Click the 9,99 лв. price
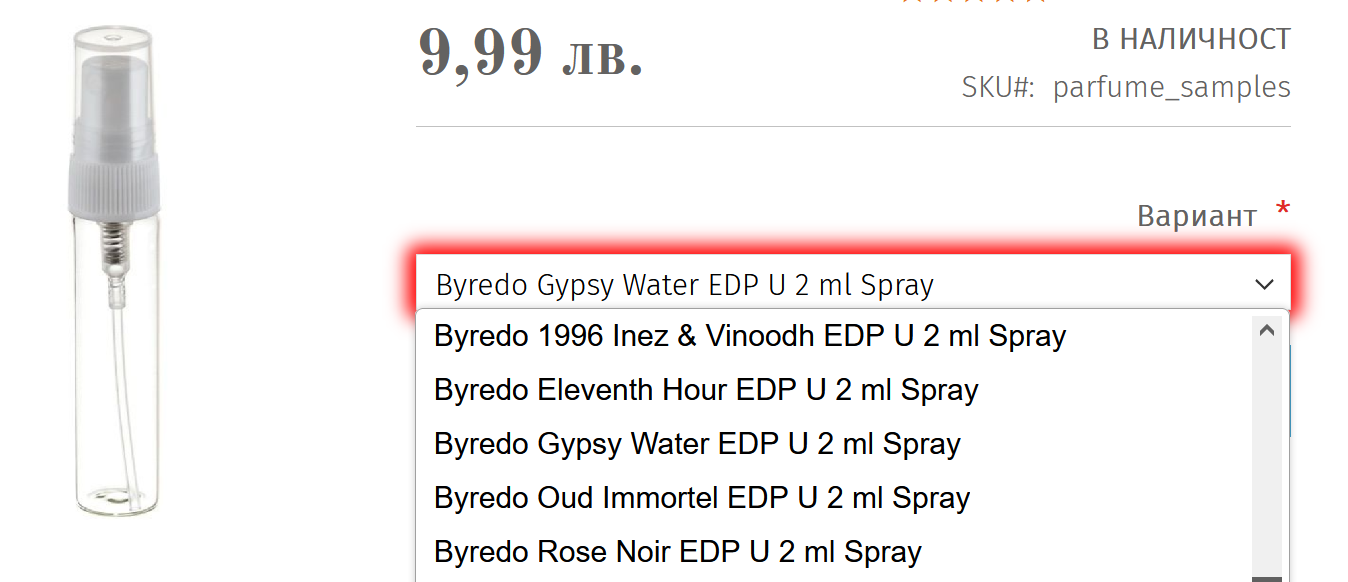Screen dimensions: 1348x582 pyautogui.click(x=530, y=52)
